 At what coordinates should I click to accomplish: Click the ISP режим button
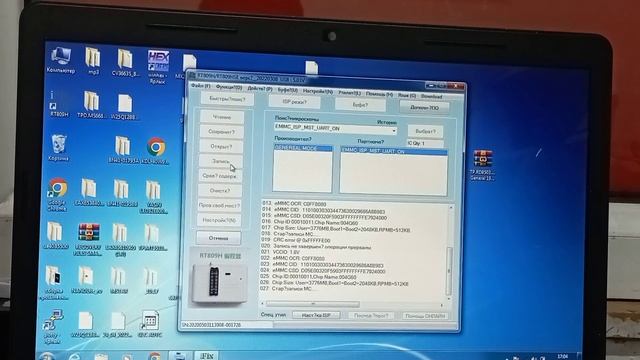(x=294, y=102)
